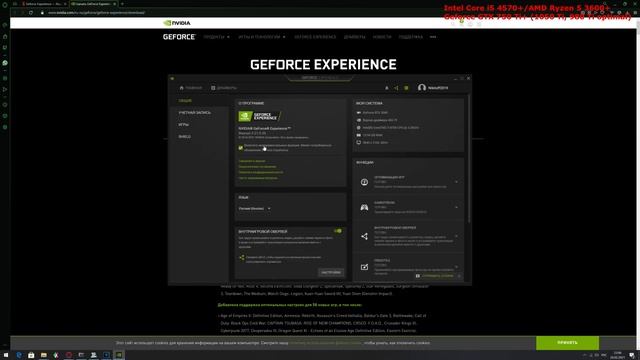This screenshot has width=640, height=360.
Task: Select the Games (Игры) settings section
Action: point(183,124)
